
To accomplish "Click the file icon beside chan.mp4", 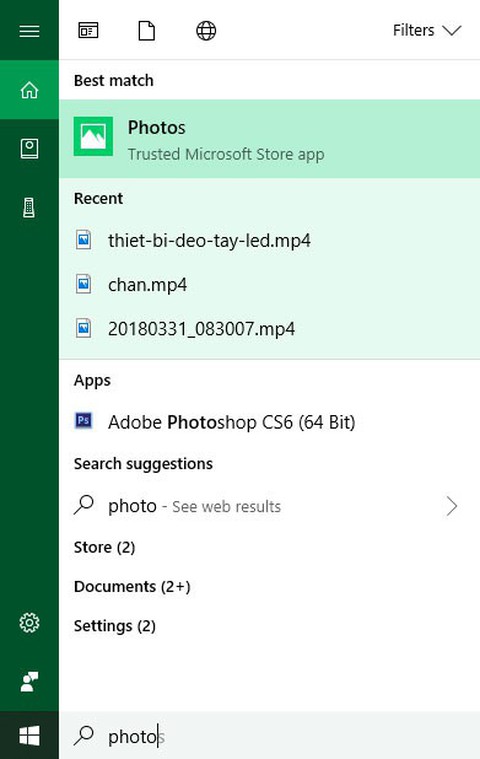I will pyautogui.click(x=84, y=284).
